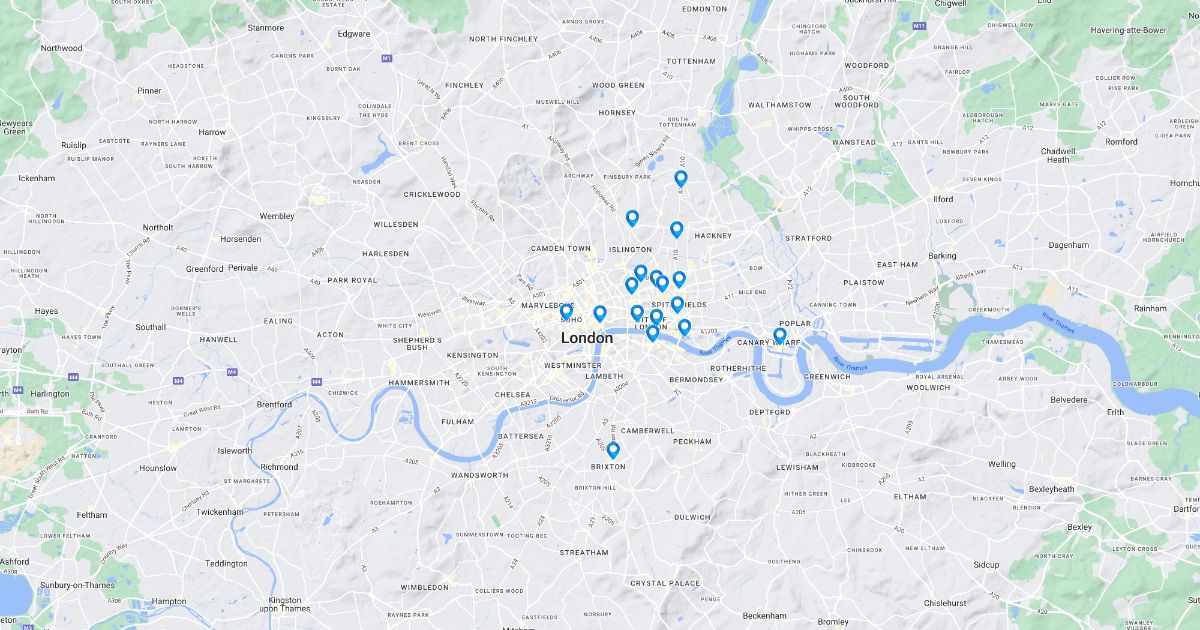Select the Richmond place label

279,467
